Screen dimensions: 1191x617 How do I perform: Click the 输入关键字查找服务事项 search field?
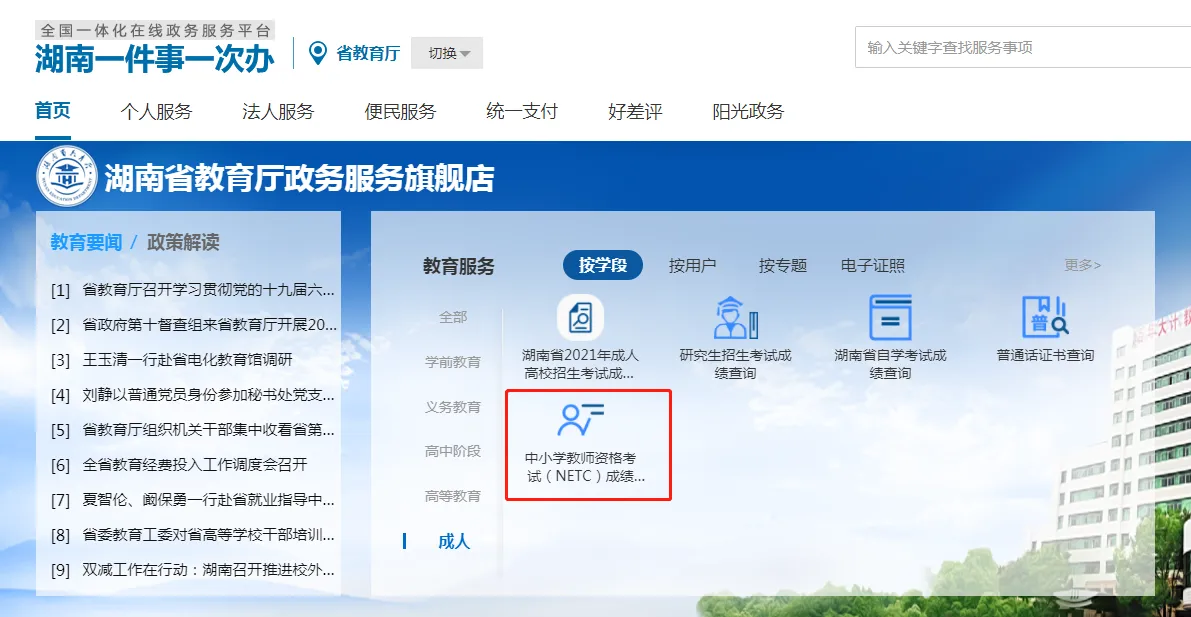point(1022,47)
